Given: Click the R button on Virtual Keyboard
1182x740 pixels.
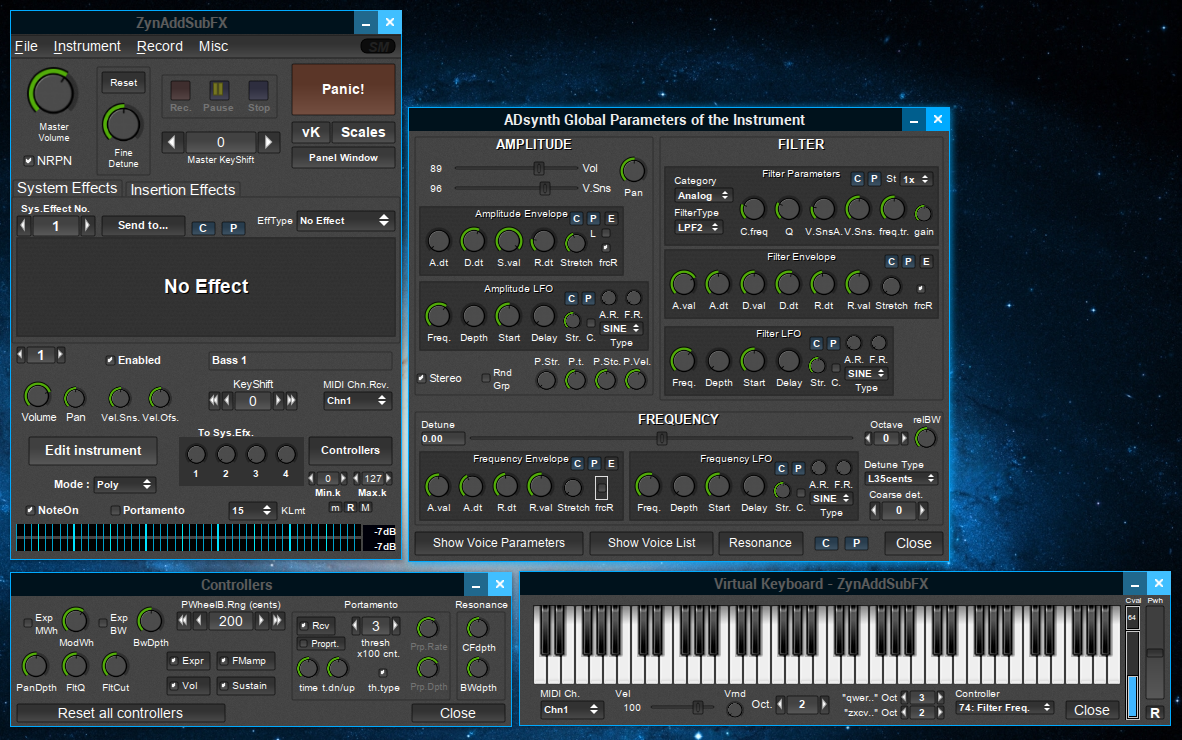Looking at the screenshot, I should coord(1155,713).
